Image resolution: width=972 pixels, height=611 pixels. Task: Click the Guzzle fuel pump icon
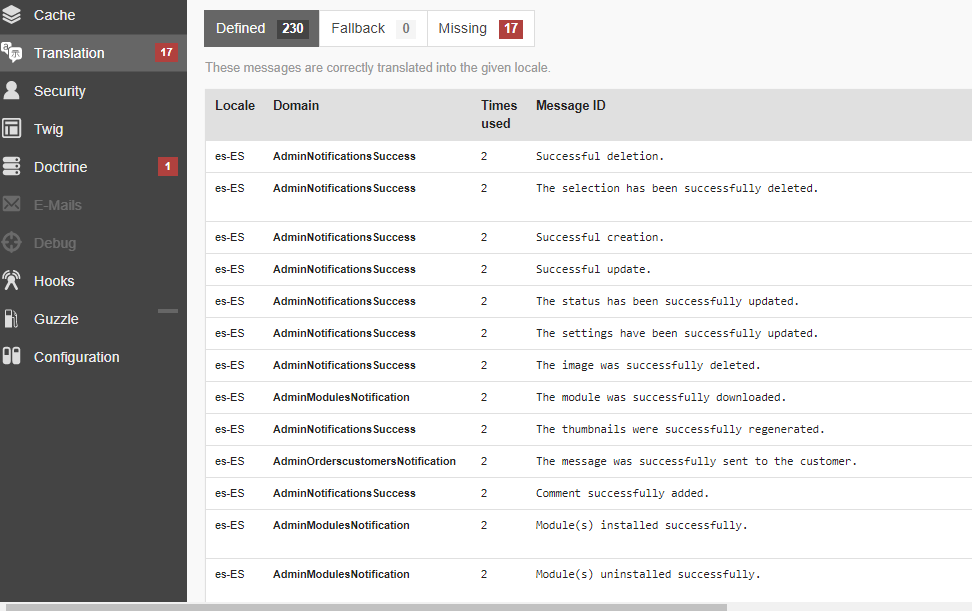(12, 319)
